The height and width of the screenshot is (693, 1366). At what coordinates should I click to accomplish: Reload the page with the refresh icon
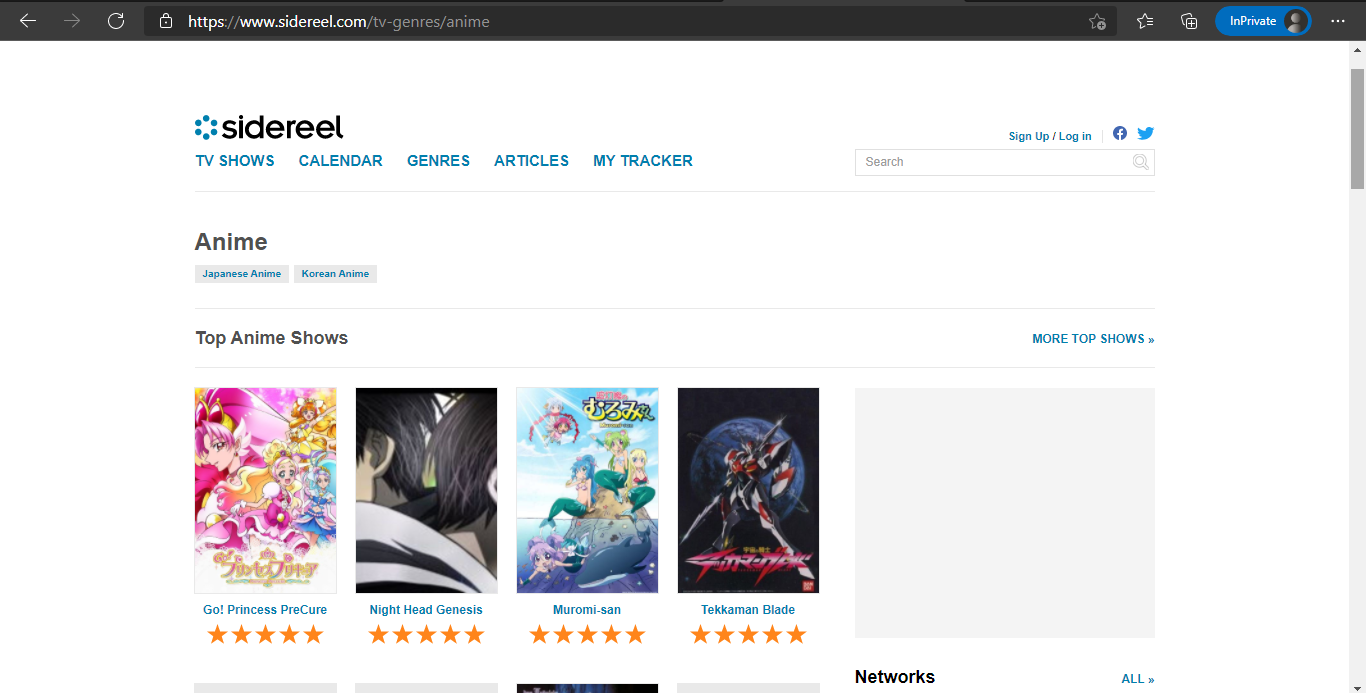pyautogui.click(x=116, y=21)
